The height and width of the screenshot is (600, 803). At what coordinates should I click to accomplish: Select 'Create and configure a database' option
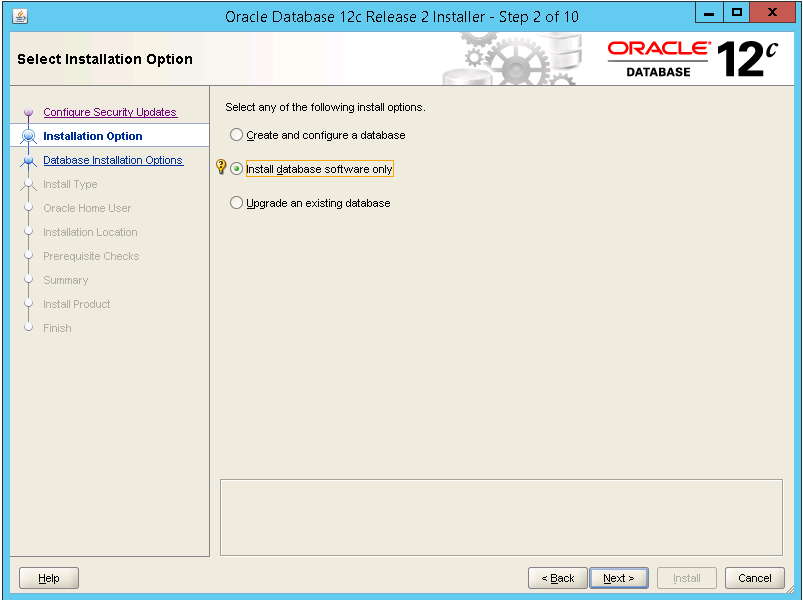(x=237, y=135)
